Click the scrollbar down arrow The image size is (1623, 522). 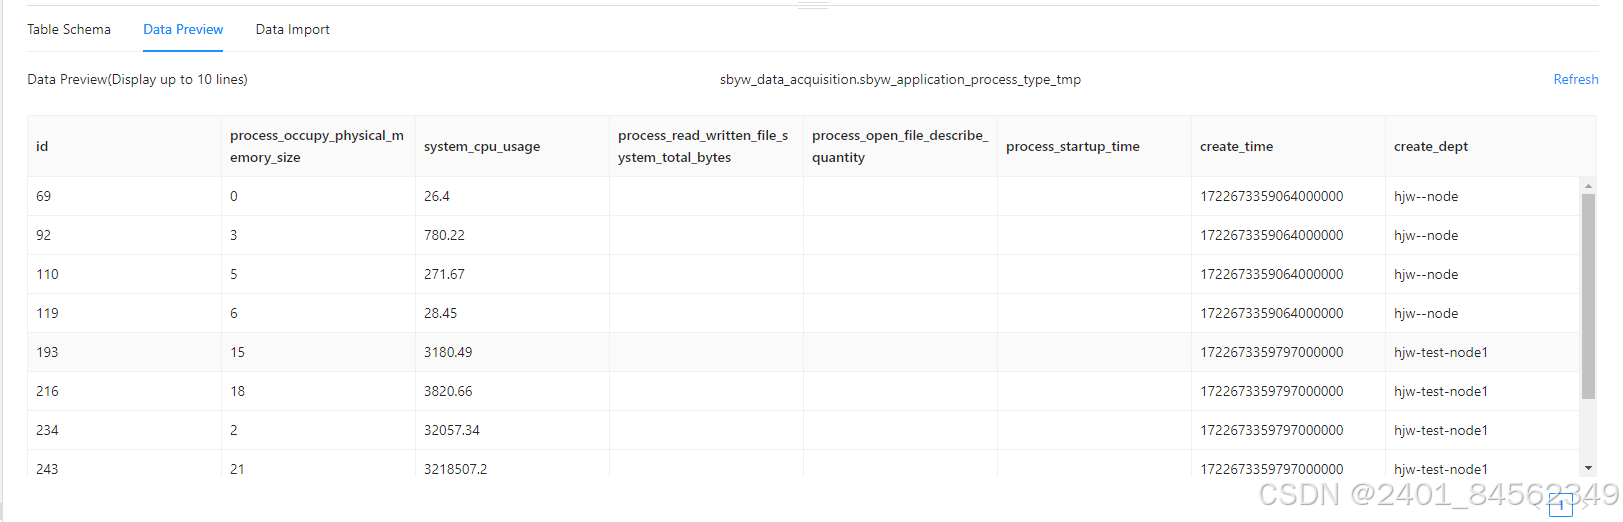click(1588, 468)
